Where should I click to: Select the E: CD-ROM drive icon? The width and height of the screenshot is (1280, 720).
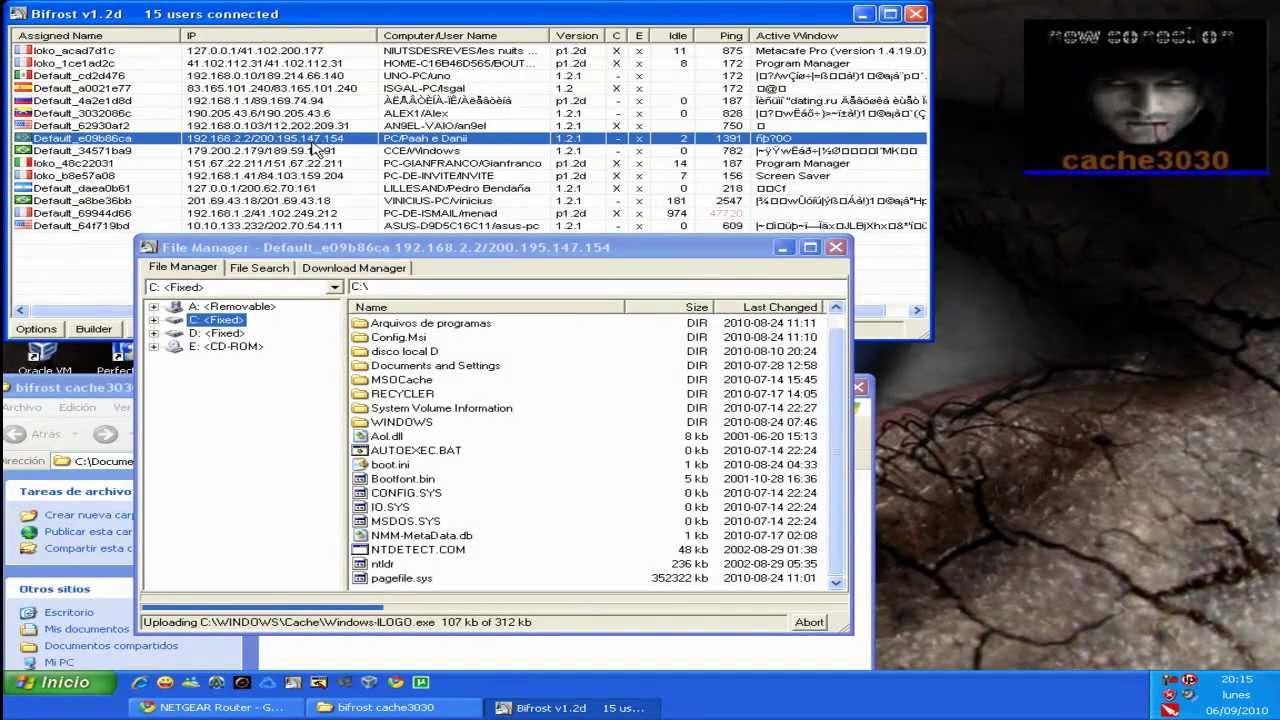pyautogui.click(x=175, y=346)
